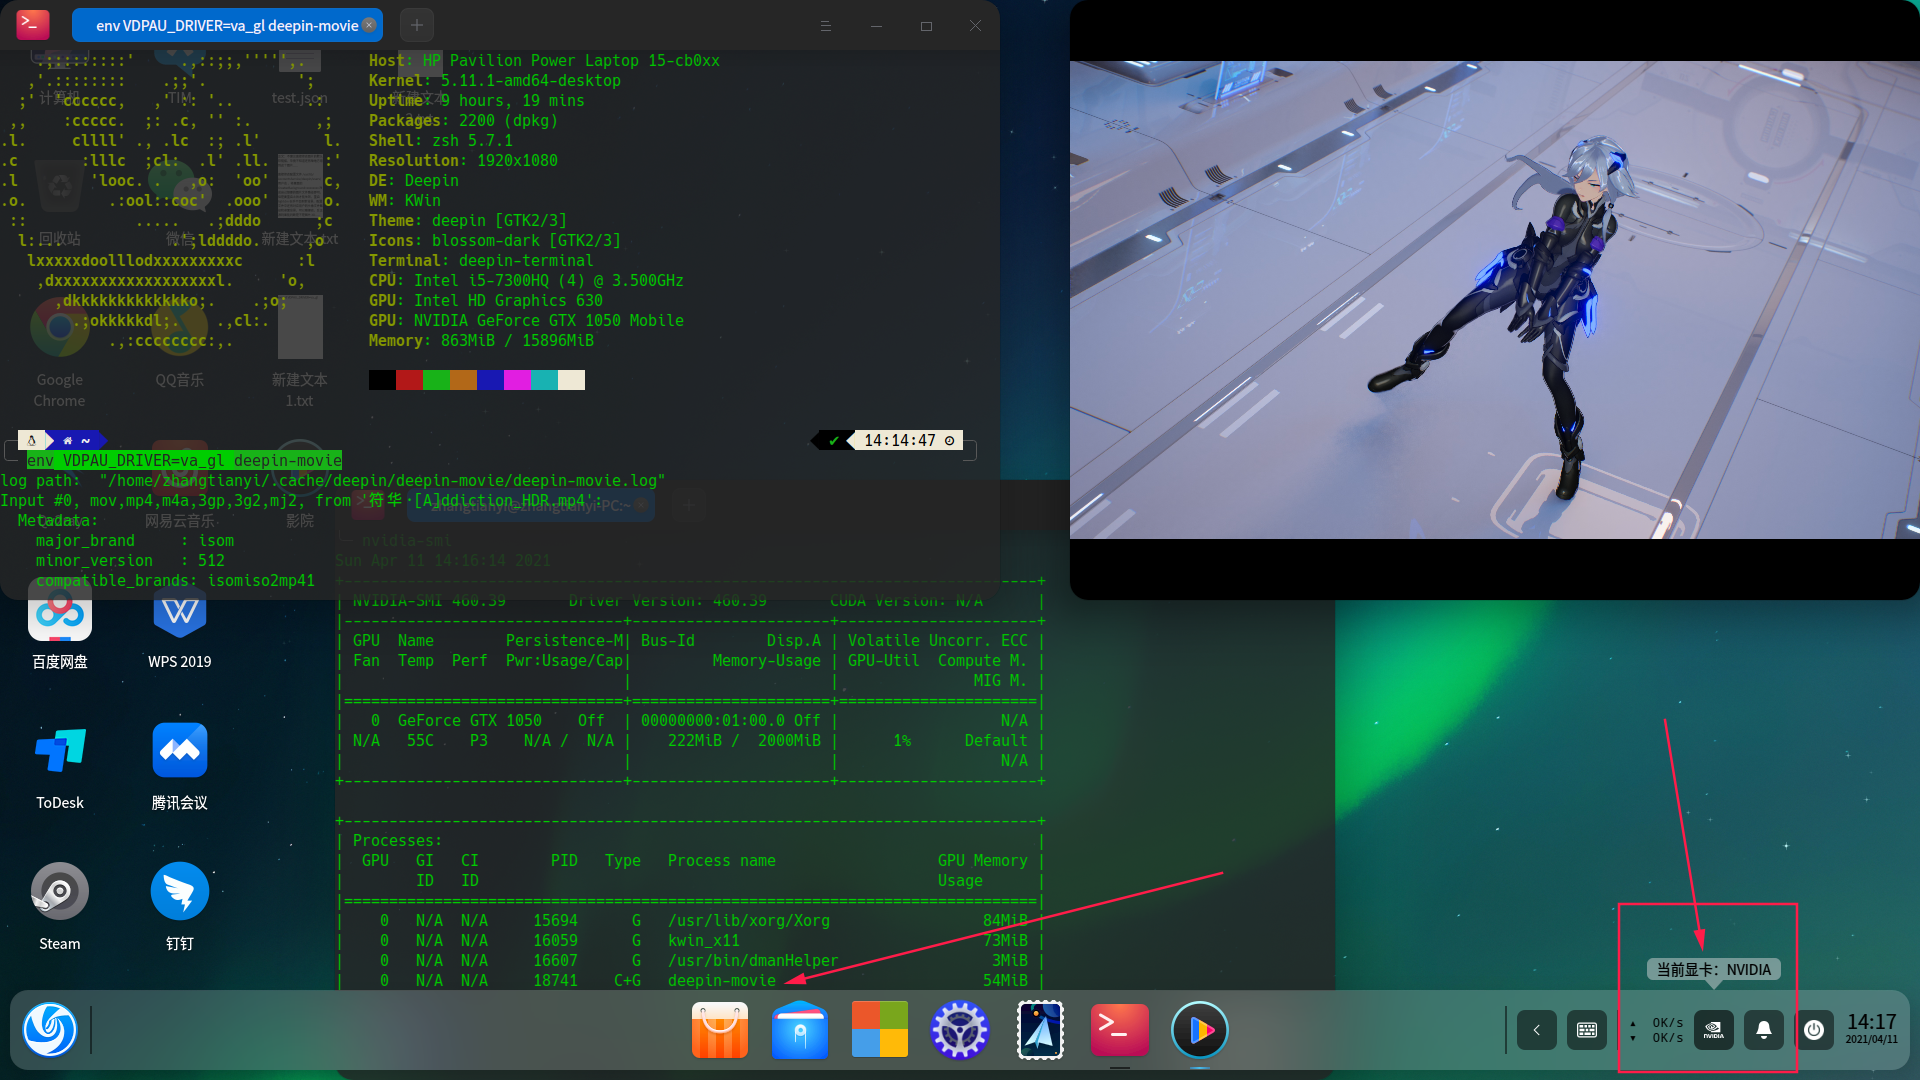The height and width of the screenshot is (1080, 1920).
Task: Add new terminal tab with plus button
Action: point(417,25)
